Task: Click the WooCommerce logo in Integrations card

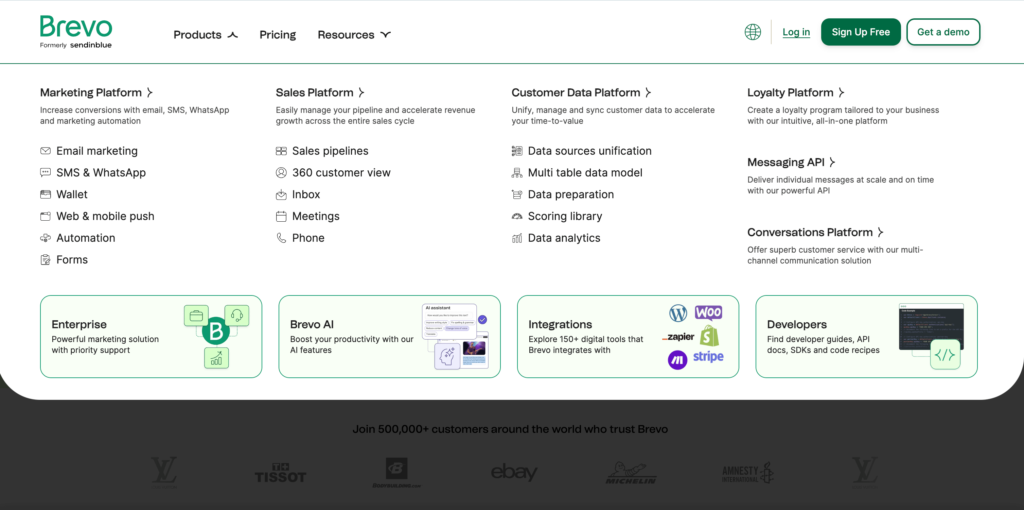Action: coord(708,313)
